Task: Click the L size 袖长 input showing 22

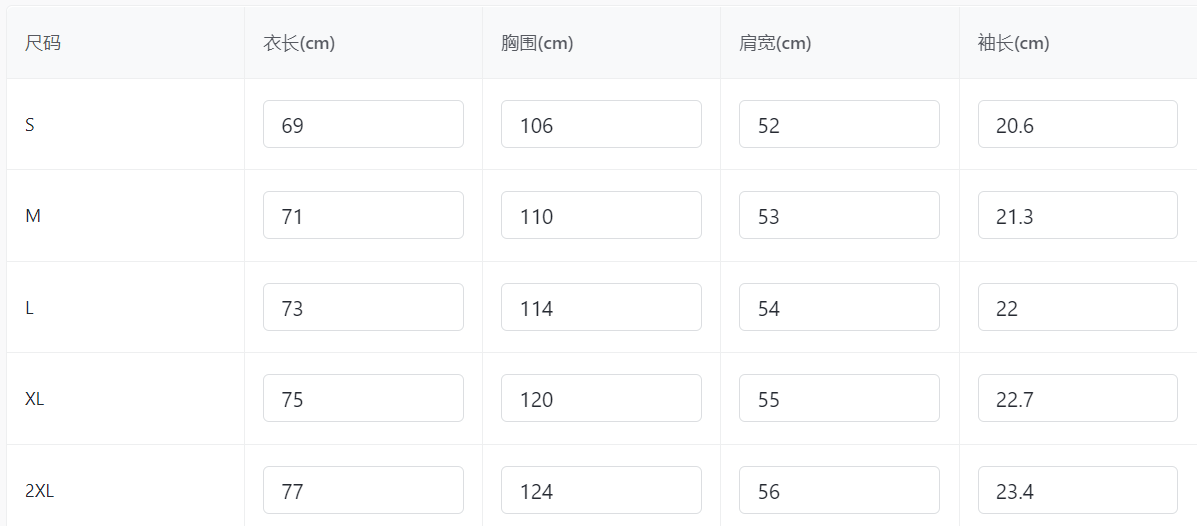Action: point(1077,307)
